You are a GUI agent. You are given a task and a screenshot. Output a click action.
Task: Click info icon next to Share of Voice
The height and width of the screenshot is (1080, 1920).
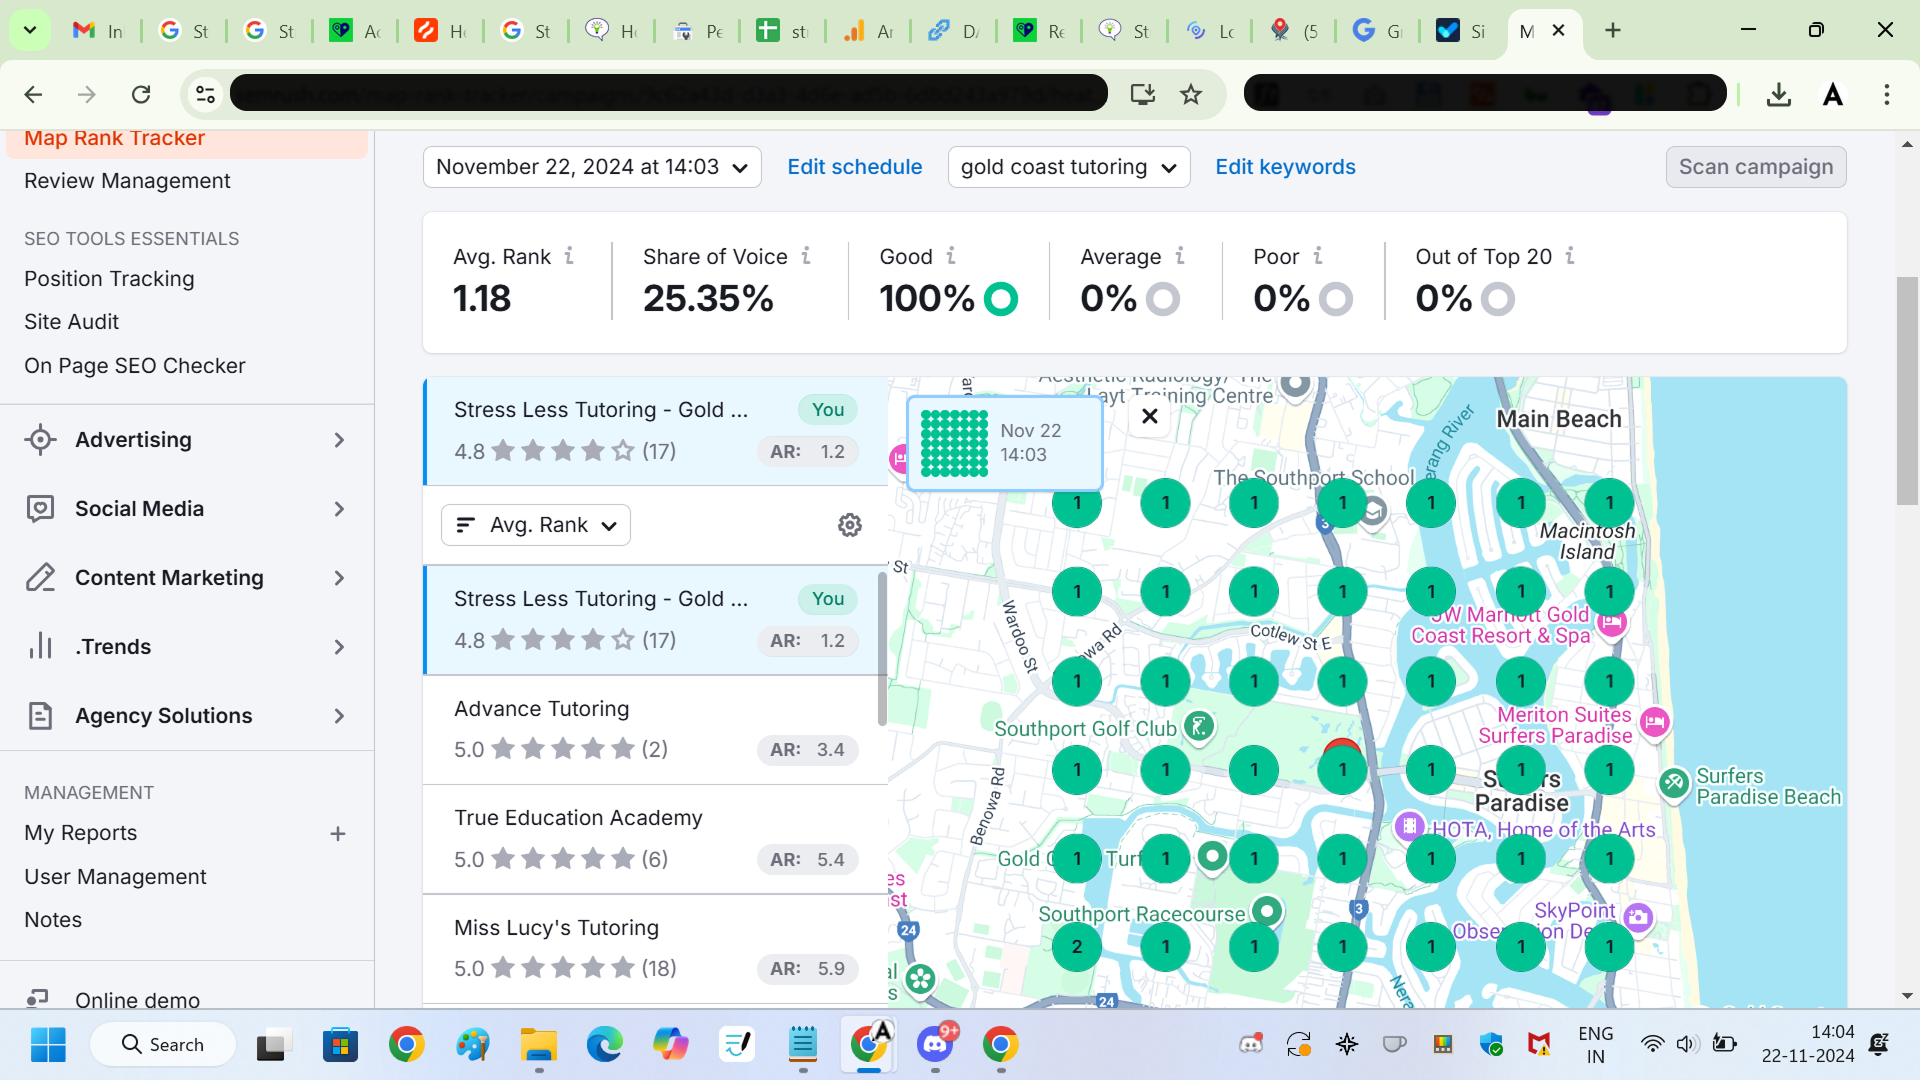pos(806,256)
